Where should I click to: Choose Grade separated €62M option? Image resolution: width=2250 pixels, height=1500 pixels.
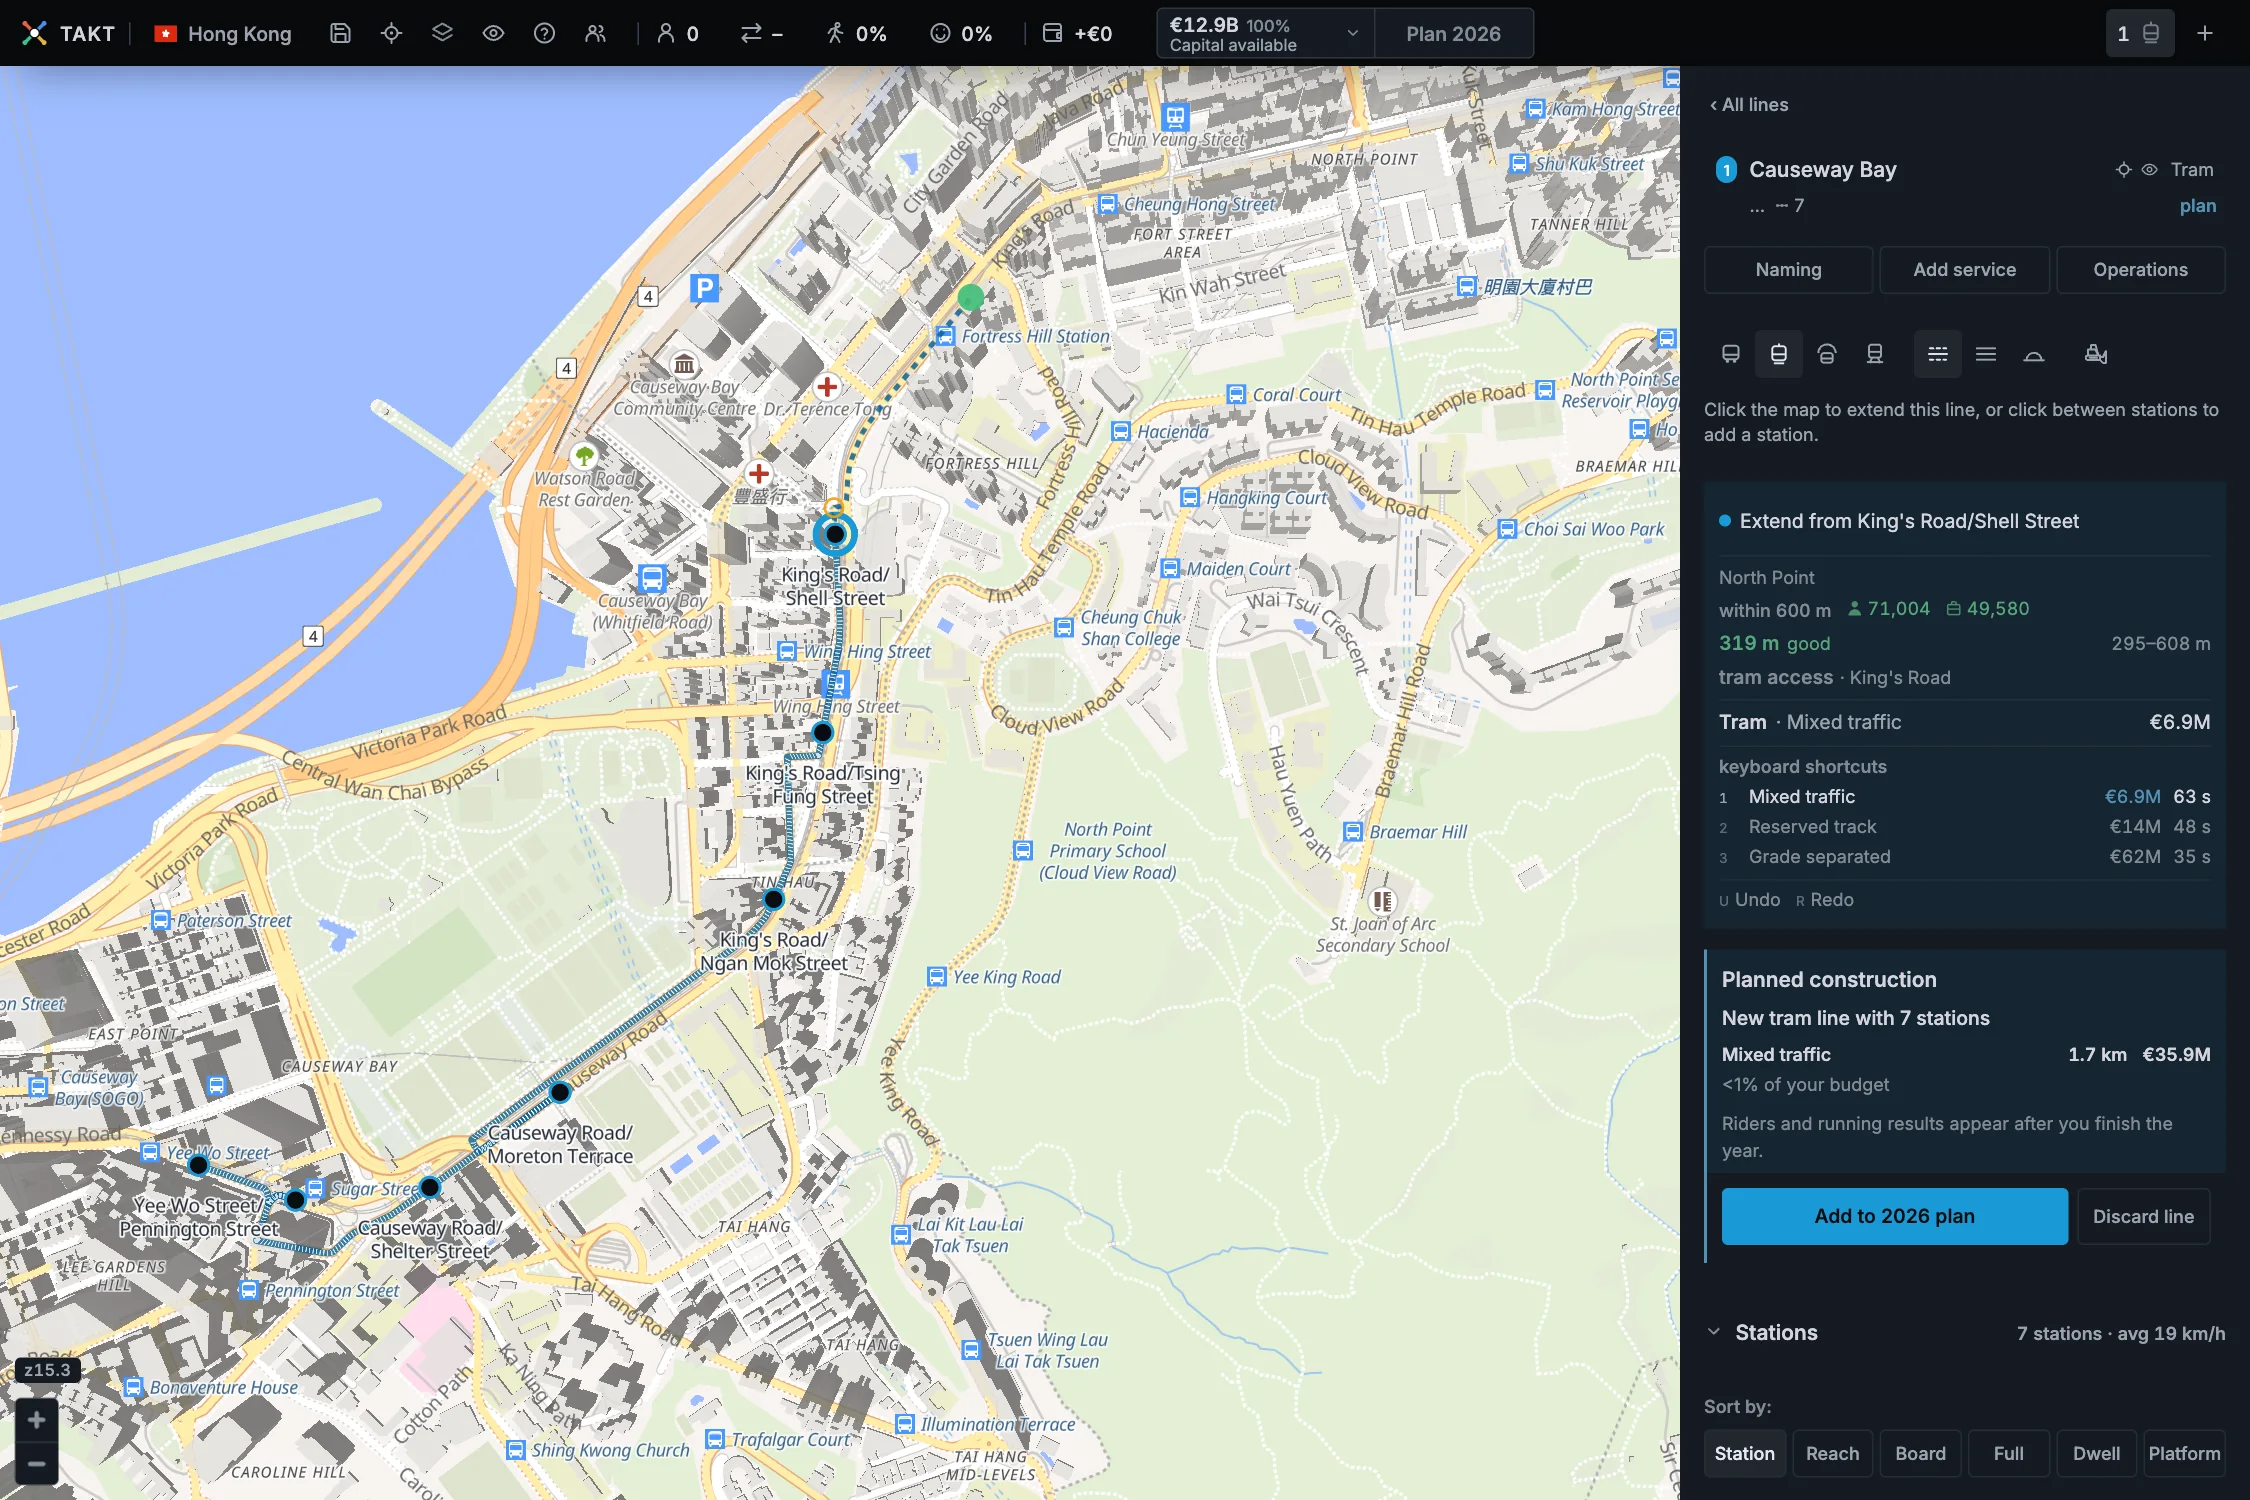(x=1964, y=857)
